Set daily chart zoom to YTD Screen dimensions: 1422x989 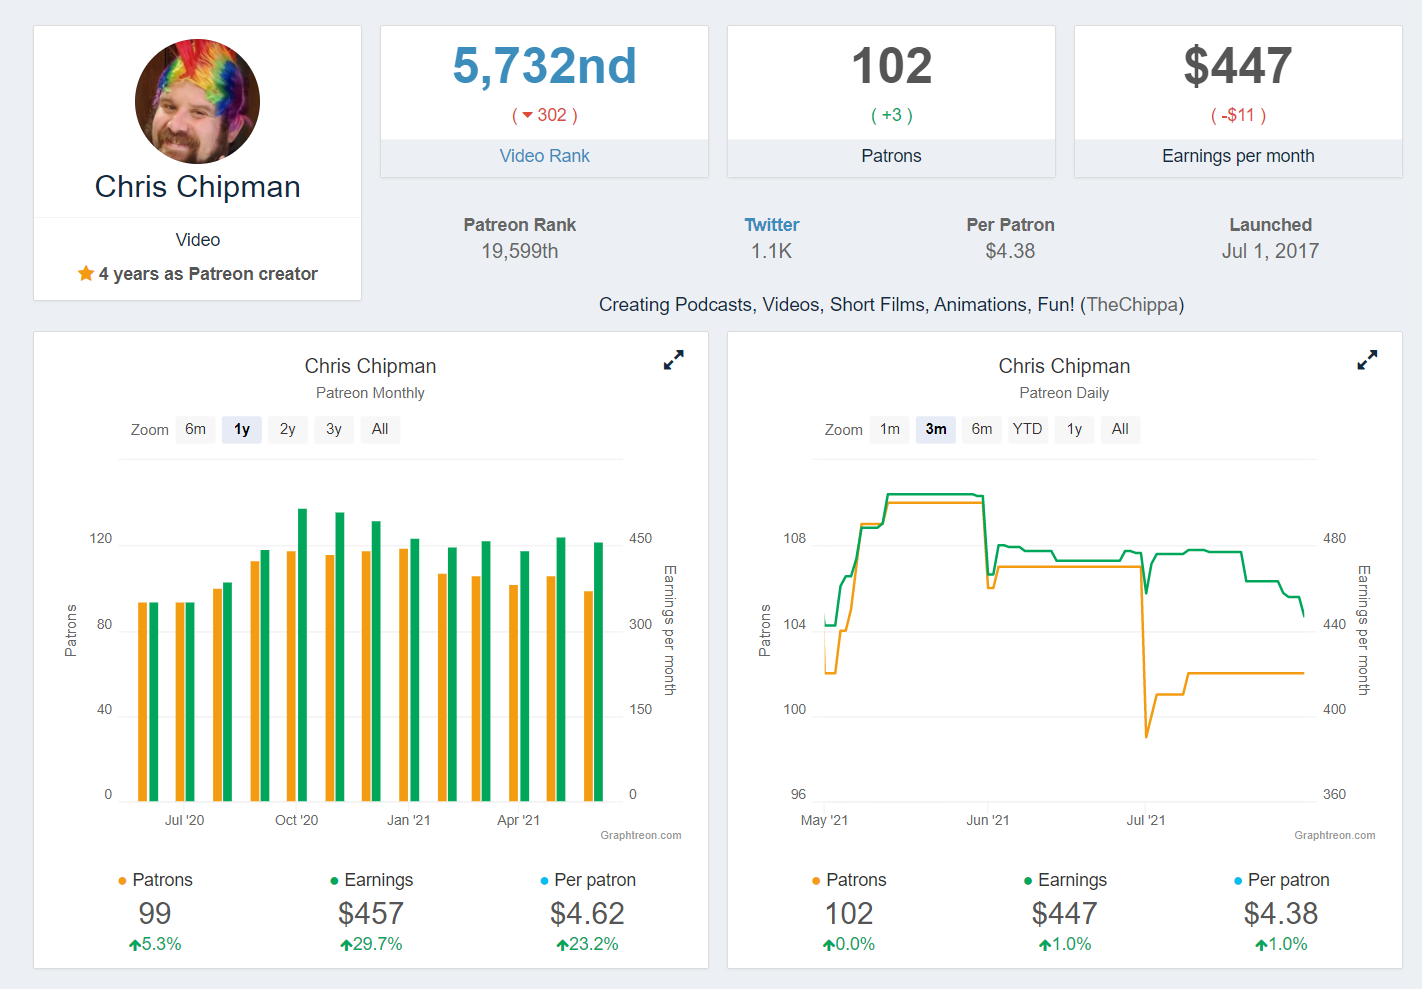click(x=1028, y=429)
